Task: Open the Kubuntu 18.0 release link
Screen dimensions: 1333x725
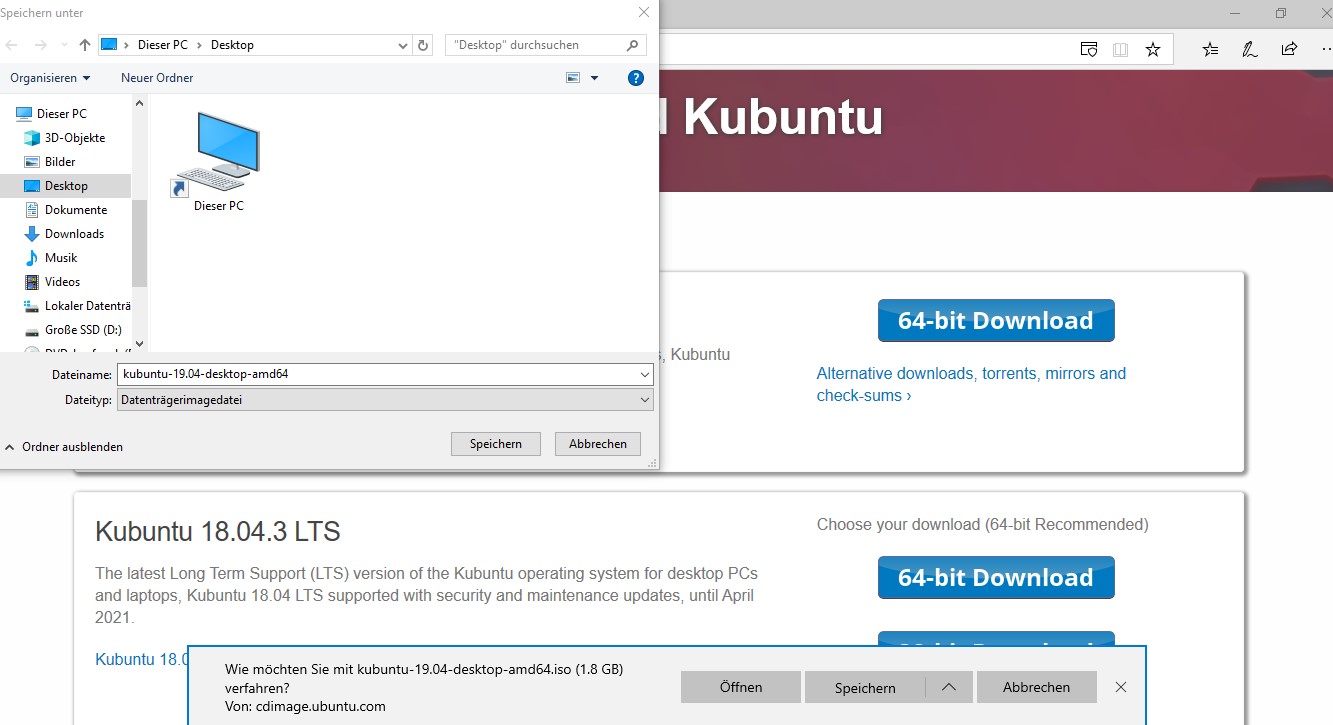Action: [x=142, y=659]
